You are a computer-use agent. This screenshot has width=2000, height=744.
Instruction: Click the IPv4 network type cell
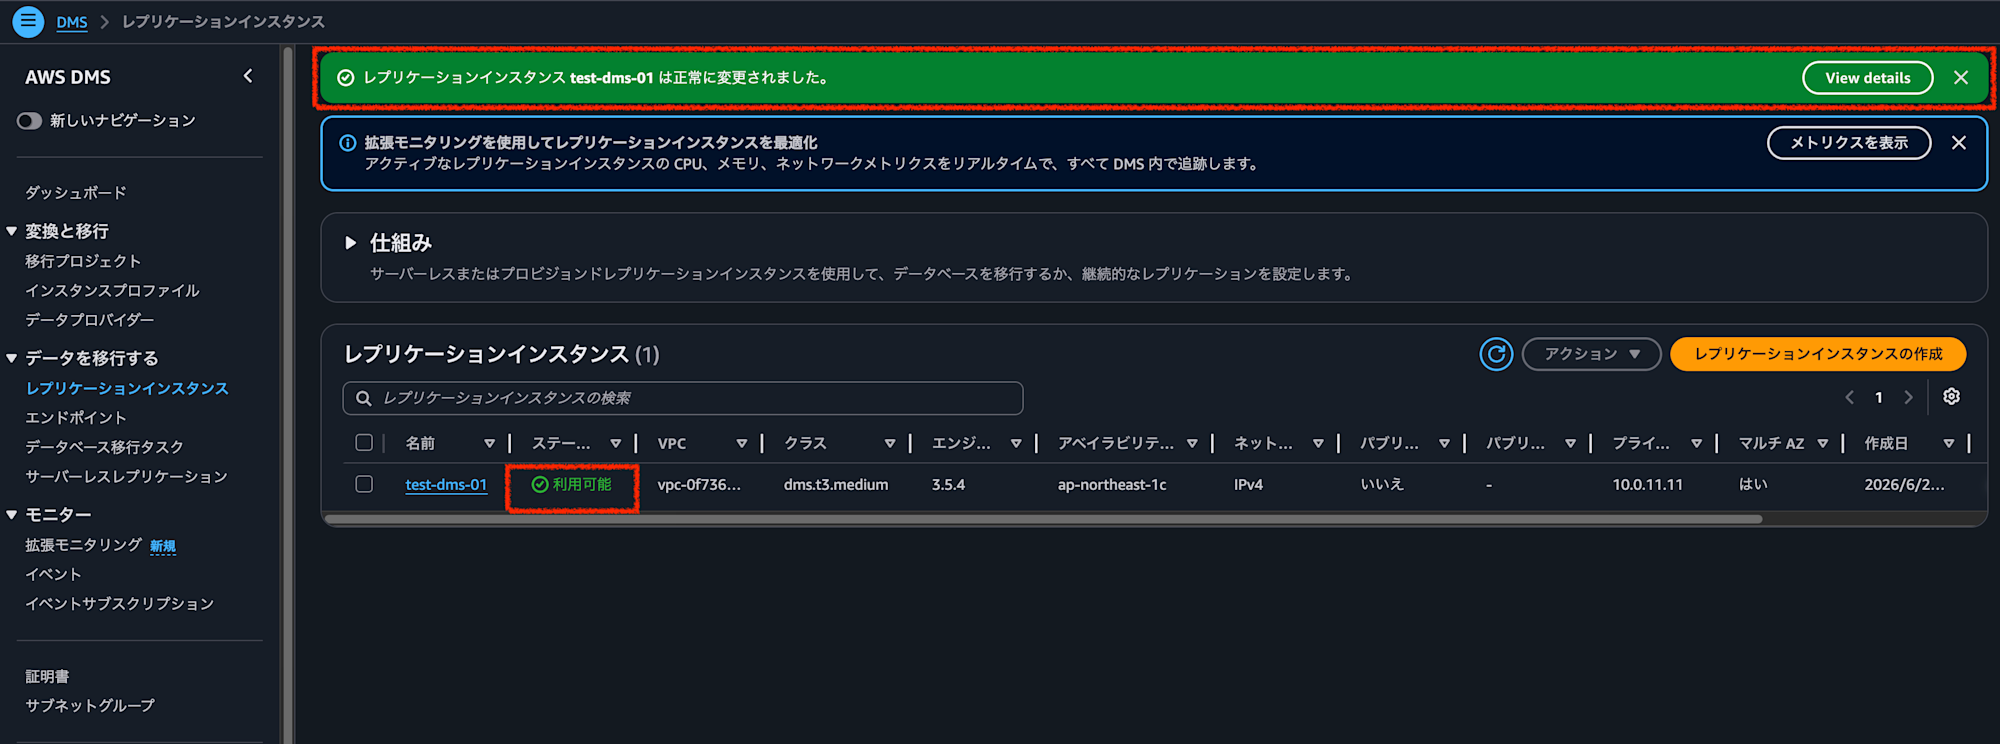click(x=1248, y=484)
